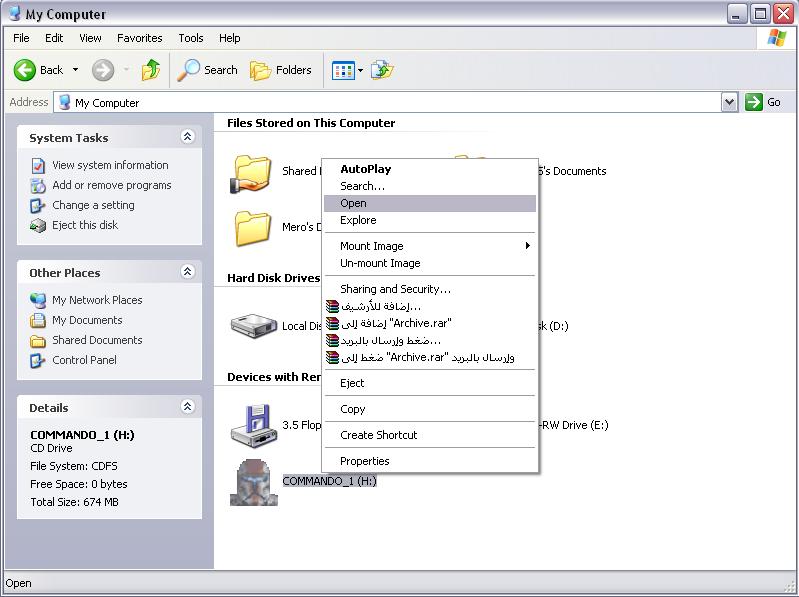Open the Search toolbar button
The width and height of the screenshot is (799, 597).
tap(208, 70)
